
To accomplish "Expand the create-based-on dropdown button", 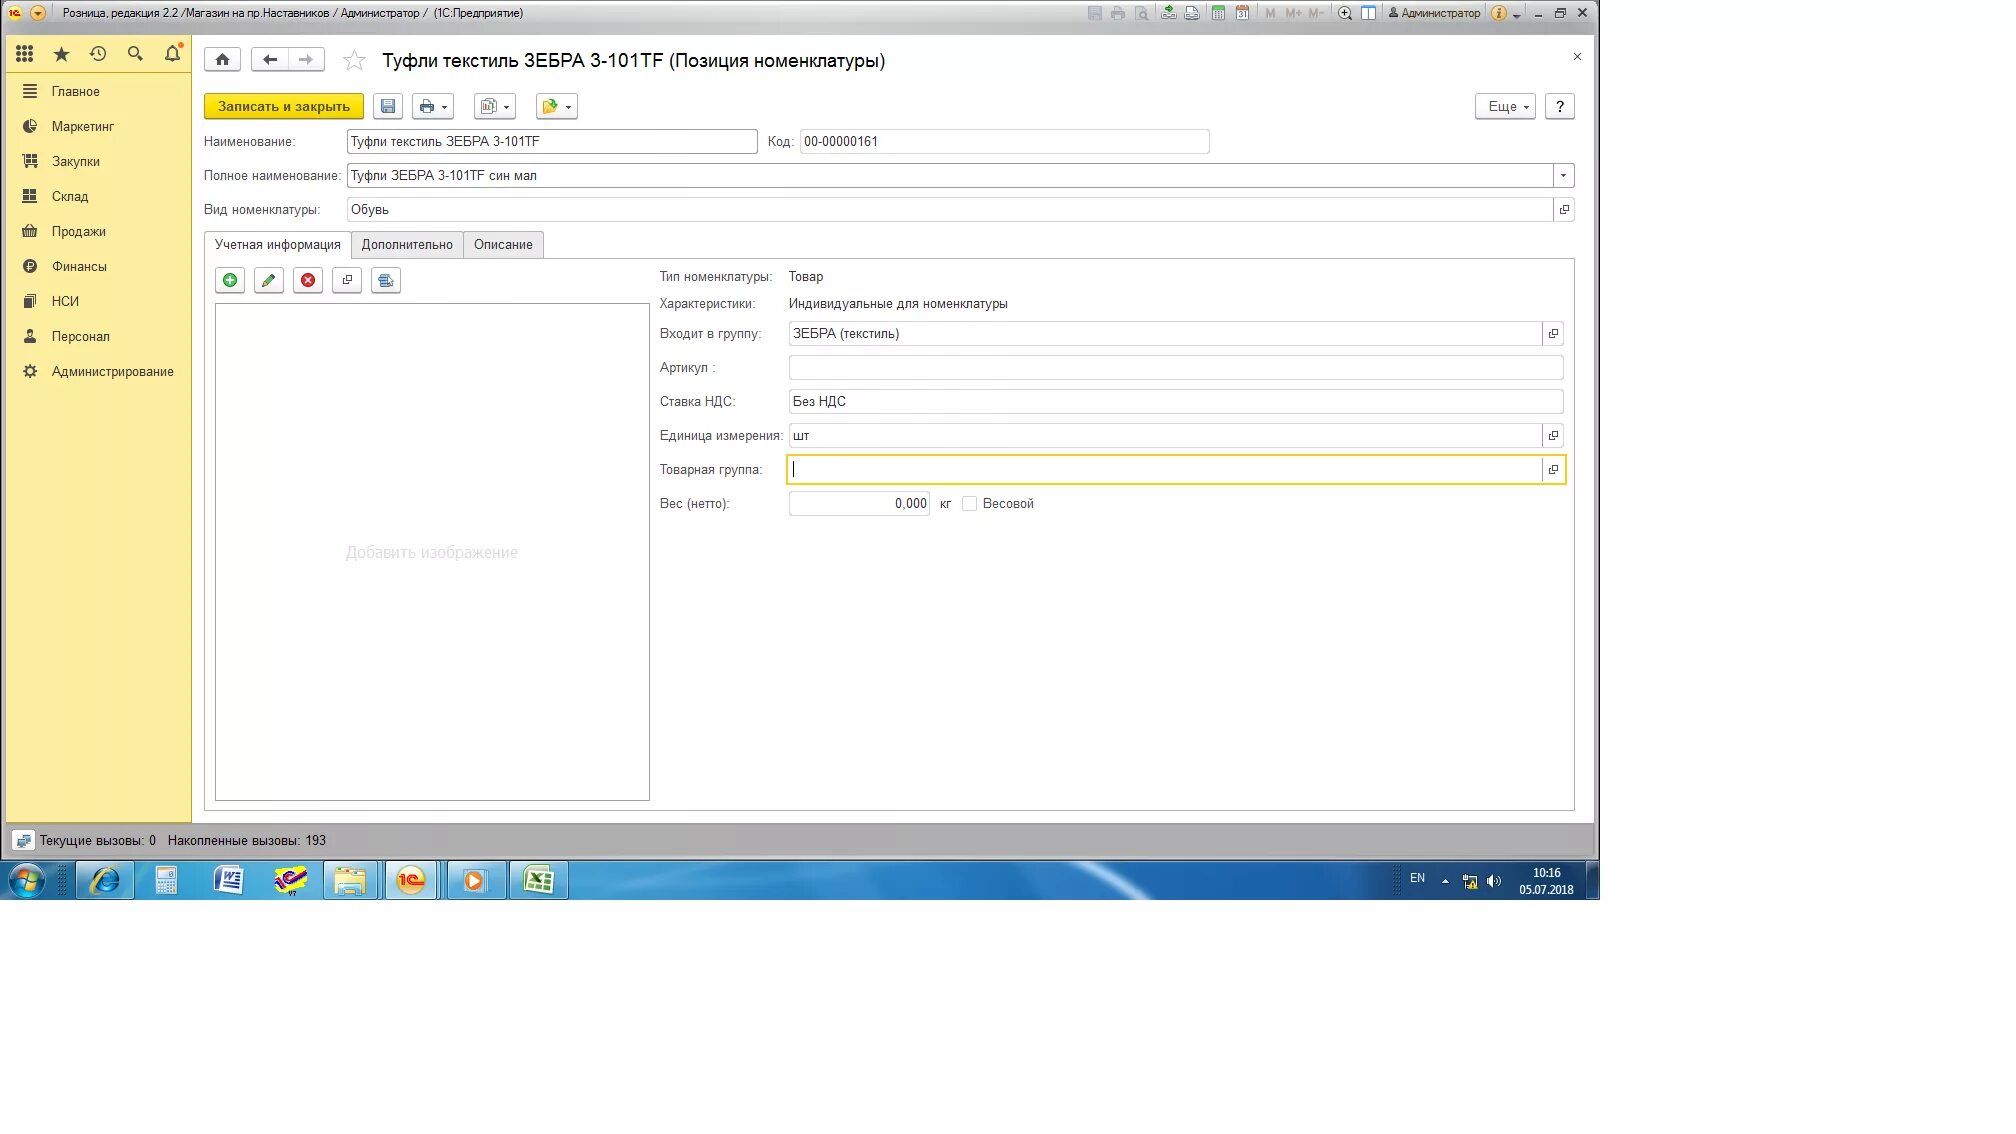I will coord(556,106).
